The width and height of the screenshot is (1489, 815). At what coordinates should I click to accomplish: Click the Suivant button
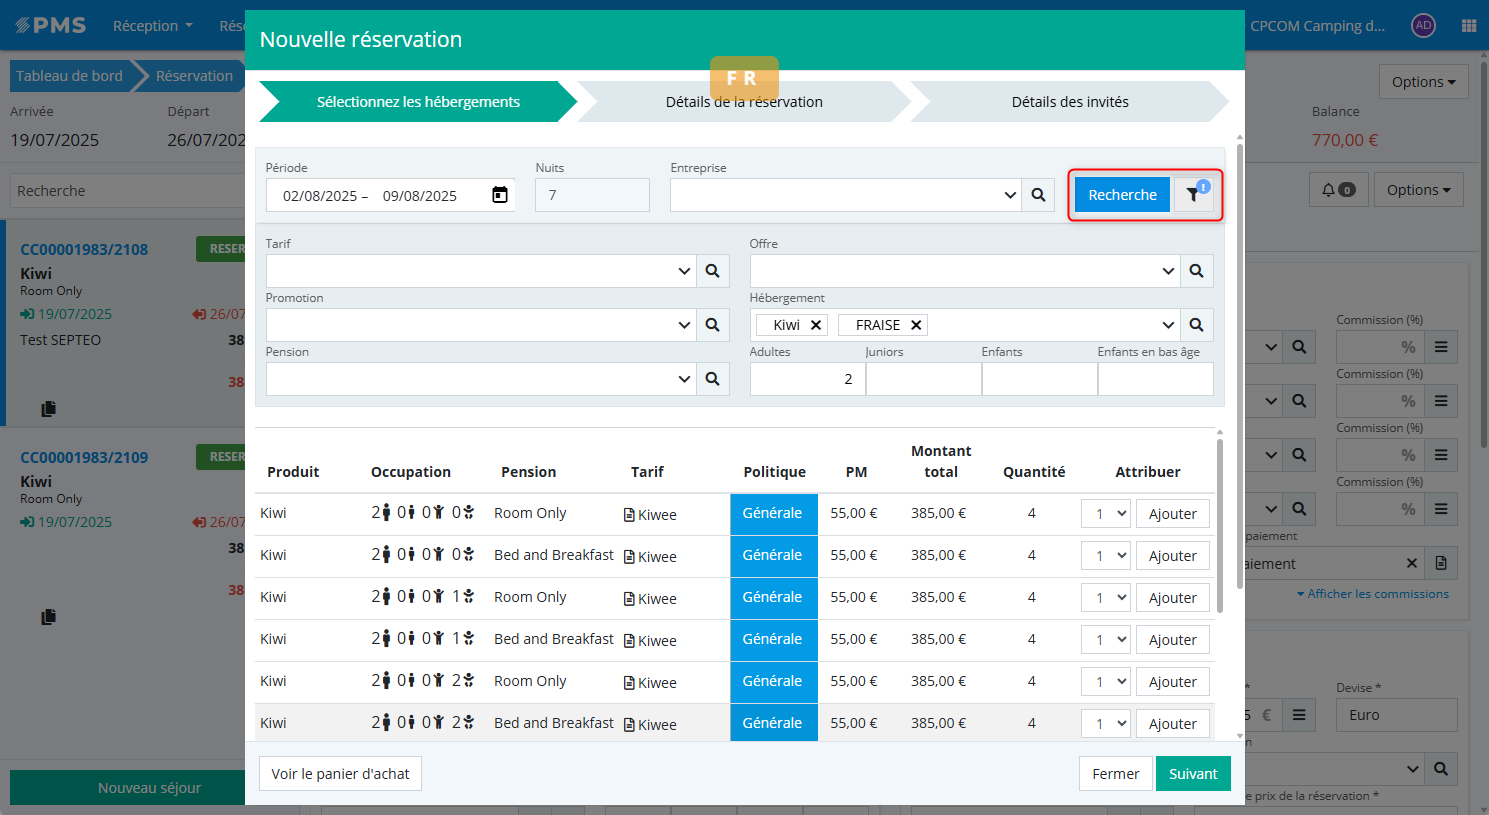(1193, 774)
